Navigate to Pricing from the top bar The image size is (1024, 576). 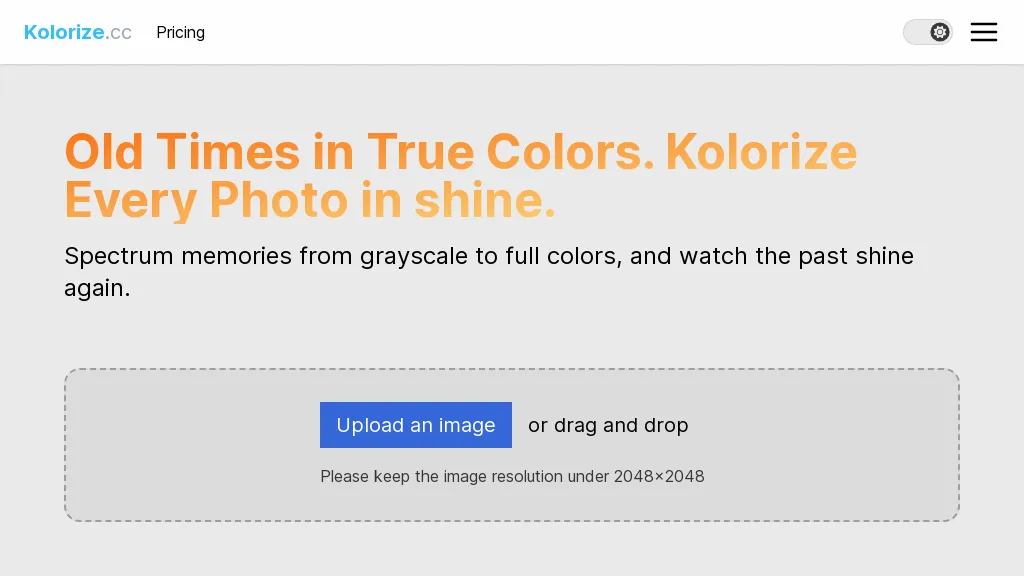[x=180, y=32]
